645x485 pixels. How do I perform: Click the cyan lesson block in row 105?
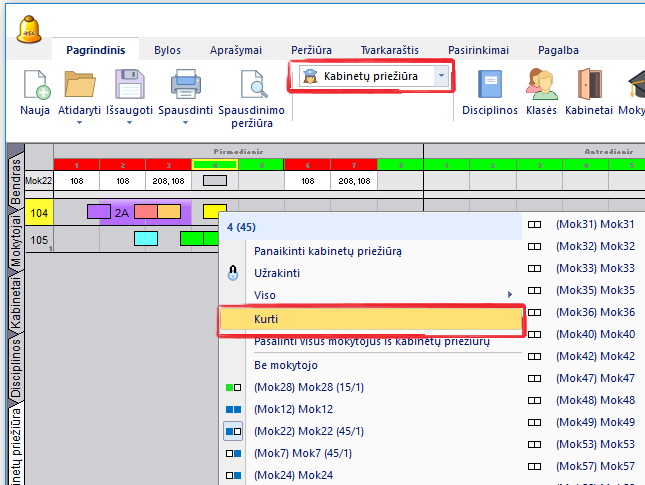(x=146, y=238)
